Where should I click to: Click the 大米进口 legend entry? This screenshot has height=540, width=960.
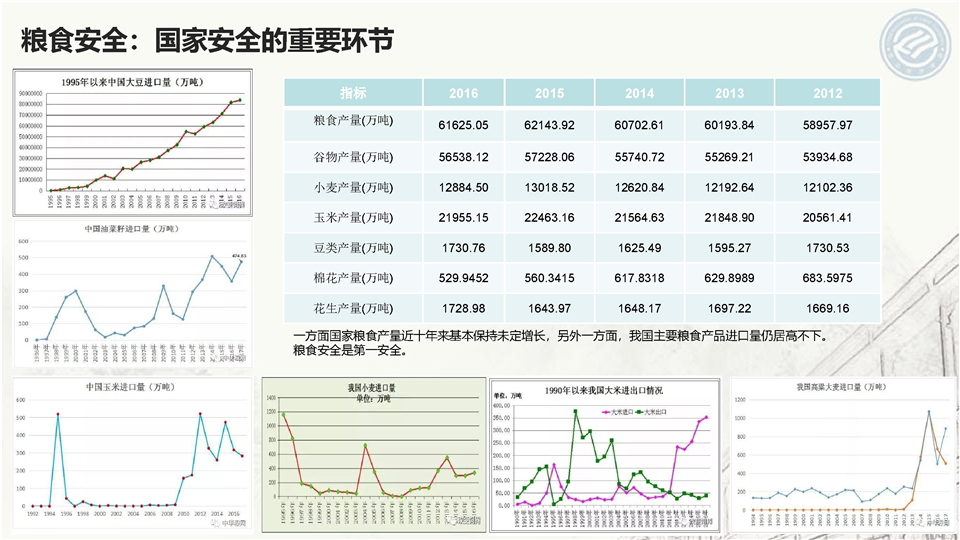(614, 410)
